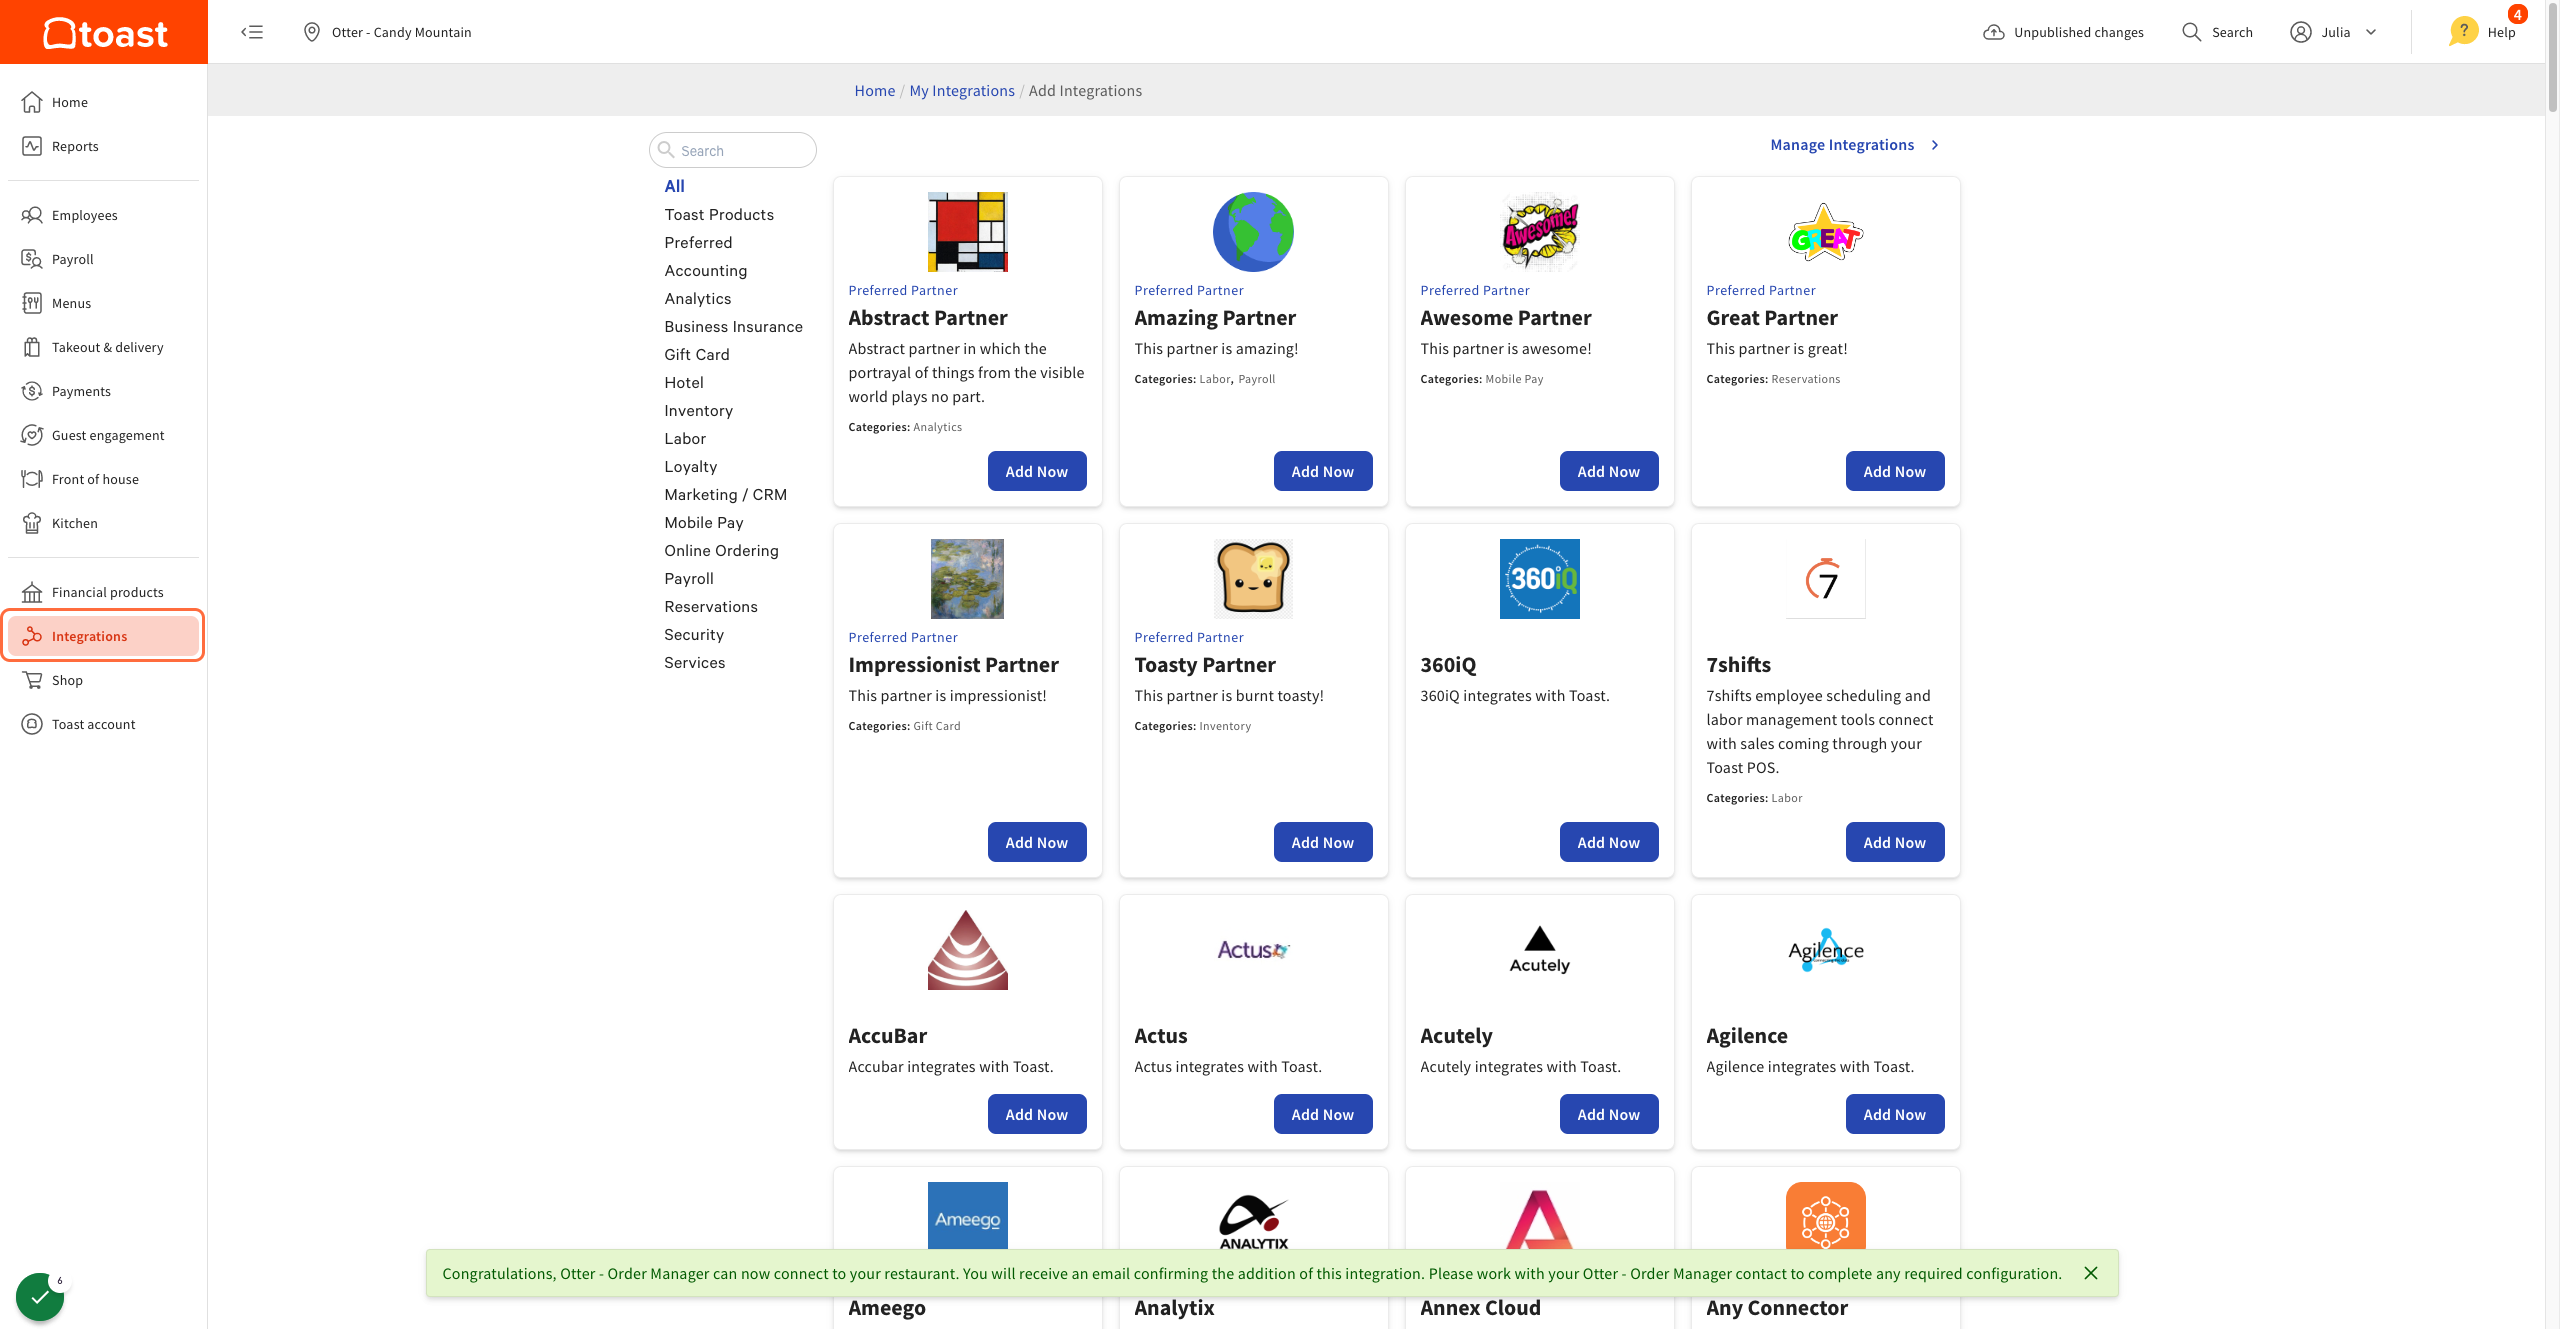Viewport: 2560px width, 1329px height.
Task: Filter by Online Ordering category
Action: (721, 550)
